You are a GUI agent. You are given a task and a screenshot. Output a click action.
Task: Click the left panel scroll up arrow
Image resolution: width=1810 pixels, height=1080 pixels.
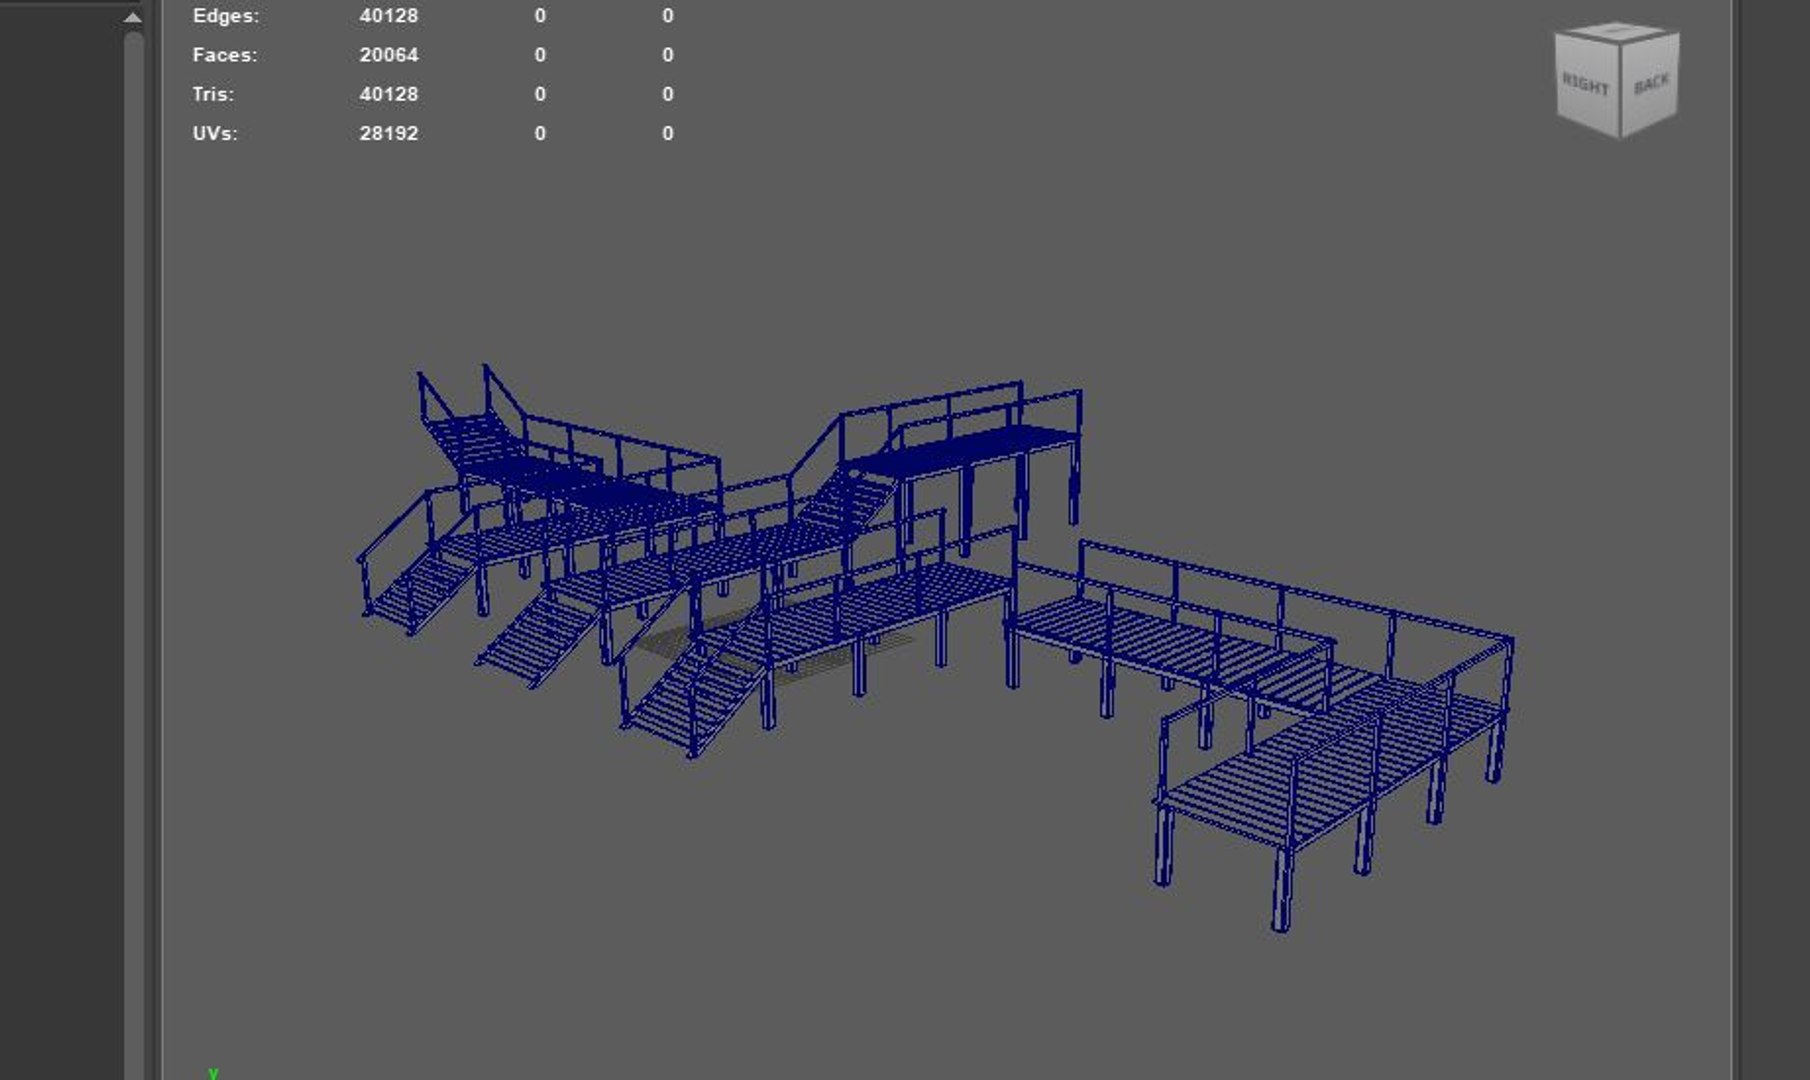(x=133, y=17)
